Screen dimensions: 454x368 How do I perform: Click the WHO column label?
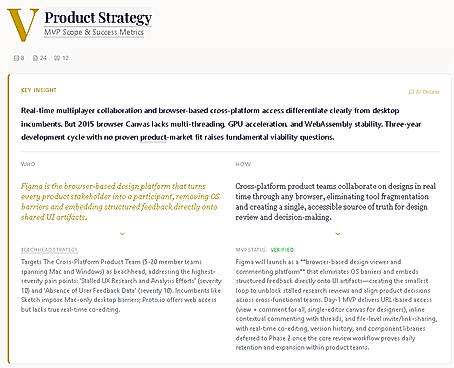coord(28,164)
